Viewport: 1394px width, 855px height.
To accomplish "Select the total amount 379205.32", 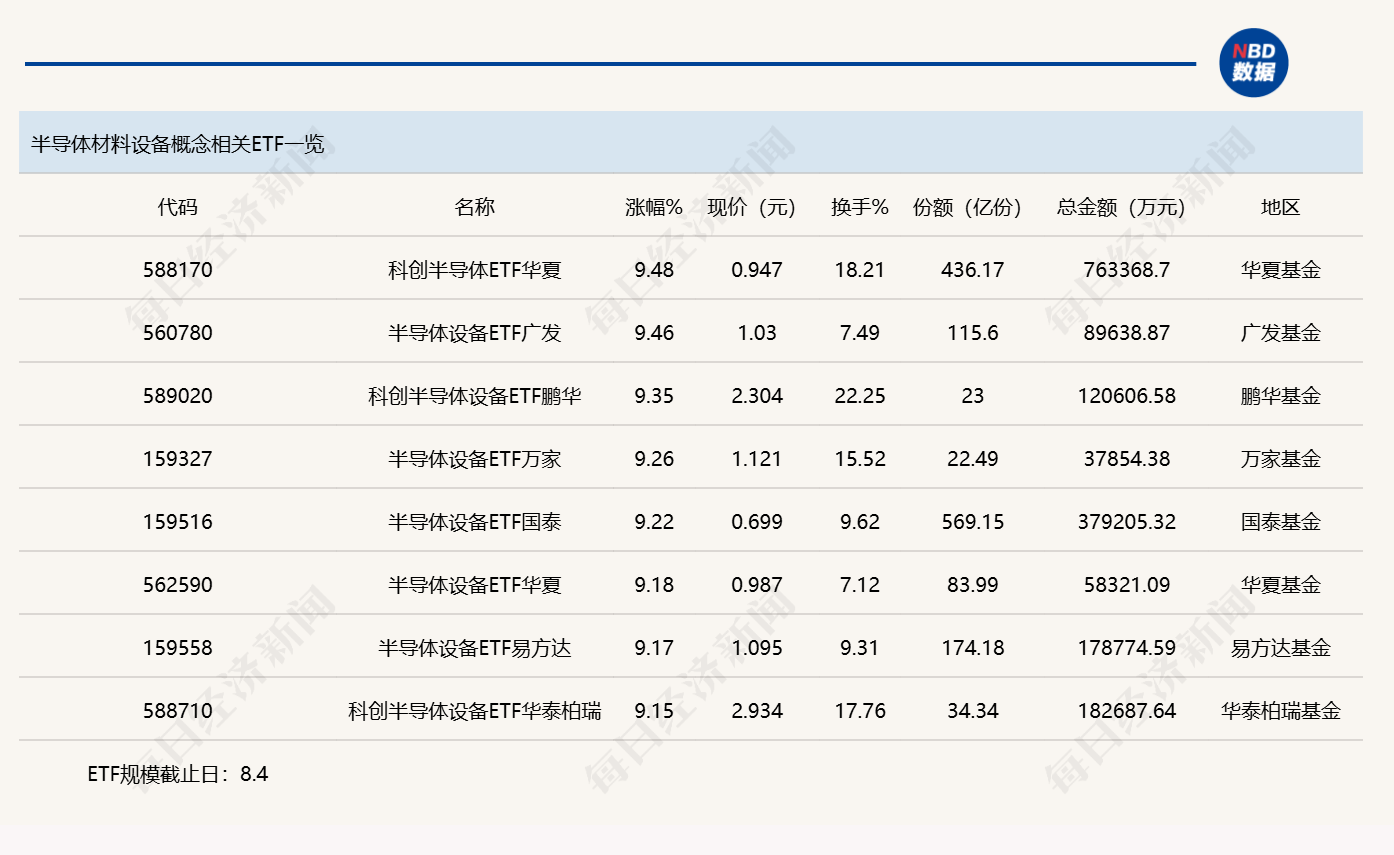I will 1127,522.
